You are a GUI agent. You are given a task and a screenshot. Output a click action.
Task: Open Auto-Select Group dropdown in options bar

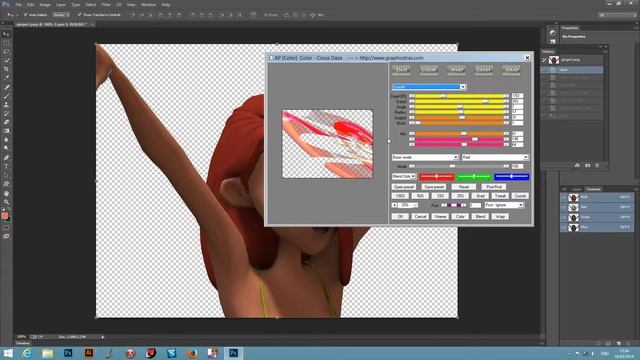(61, 15)
